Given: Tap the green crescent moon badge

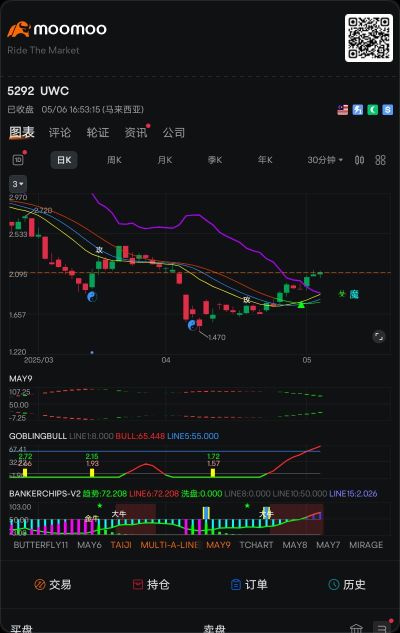Looking at the screenshot, I should click(373, 110).
